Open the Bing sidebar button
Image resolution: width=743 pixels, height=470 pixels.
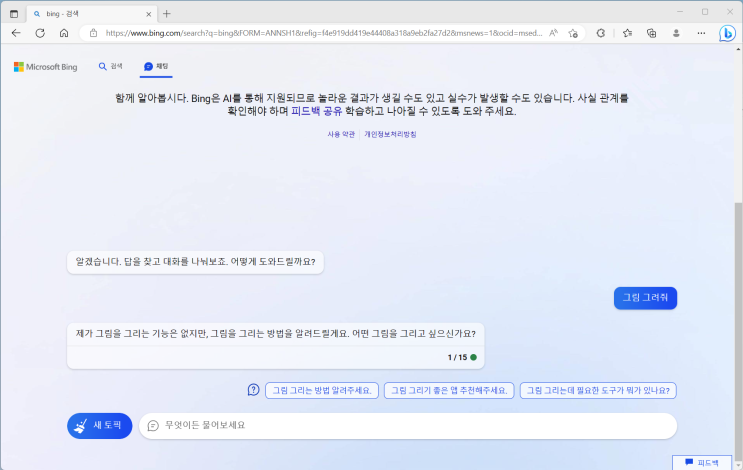coord(727,33)
